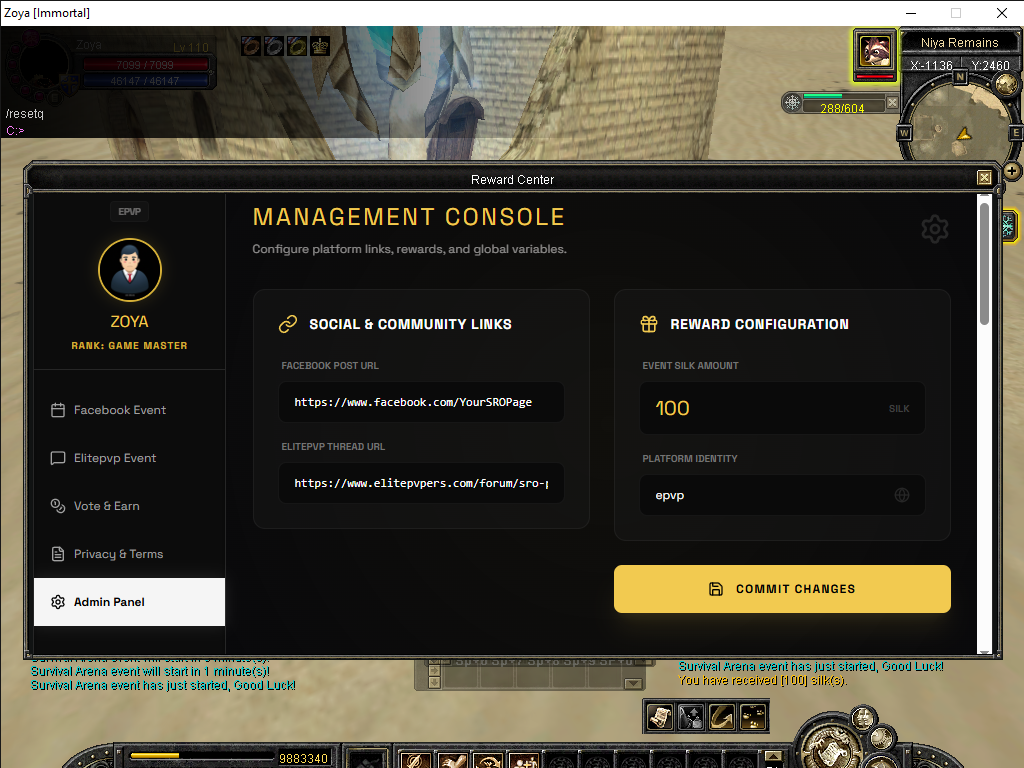1024x768 pixels.
Task: Click the Reward Center vertical scrollbar
Action: point(984,264)
